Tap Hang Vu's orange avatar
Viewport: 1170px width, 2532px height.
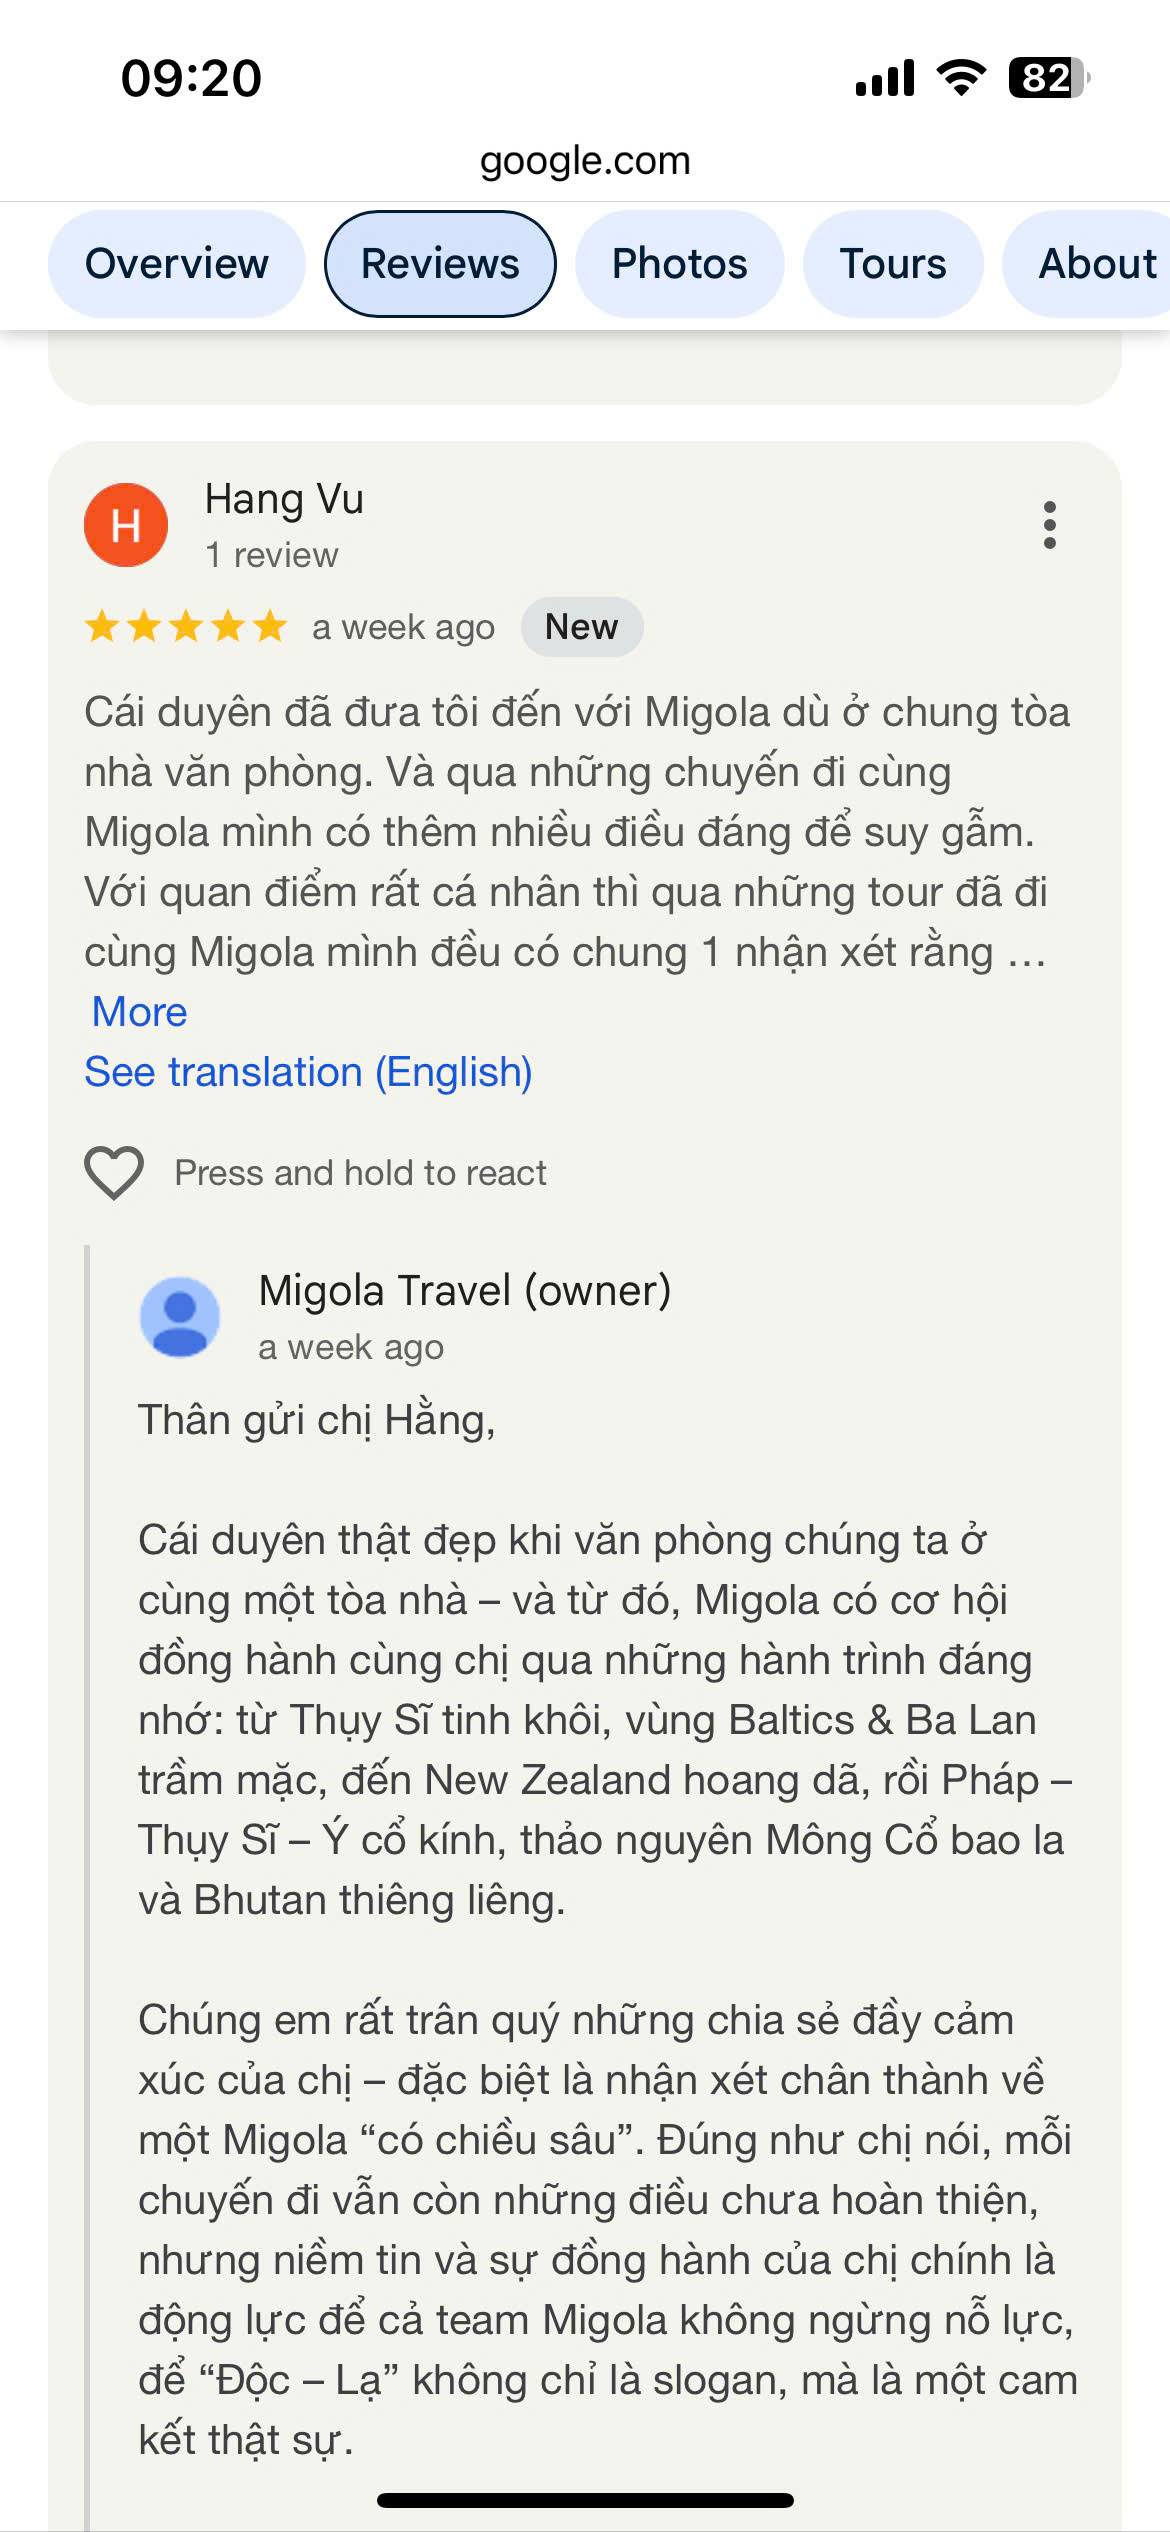(x=126, y=525)
